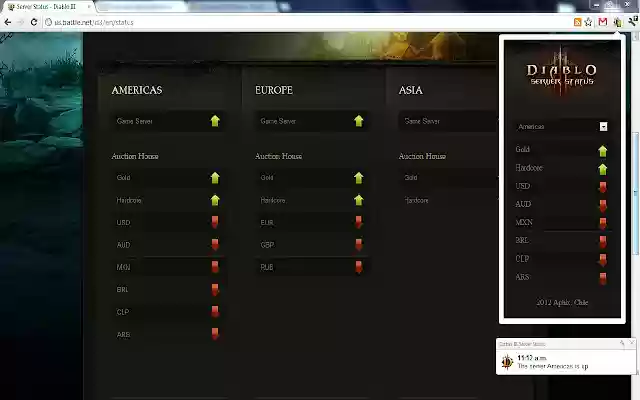Click Americas MXN red down arrow
The width and height of the screenshot is (640, 400).
[x=215, y=267]
